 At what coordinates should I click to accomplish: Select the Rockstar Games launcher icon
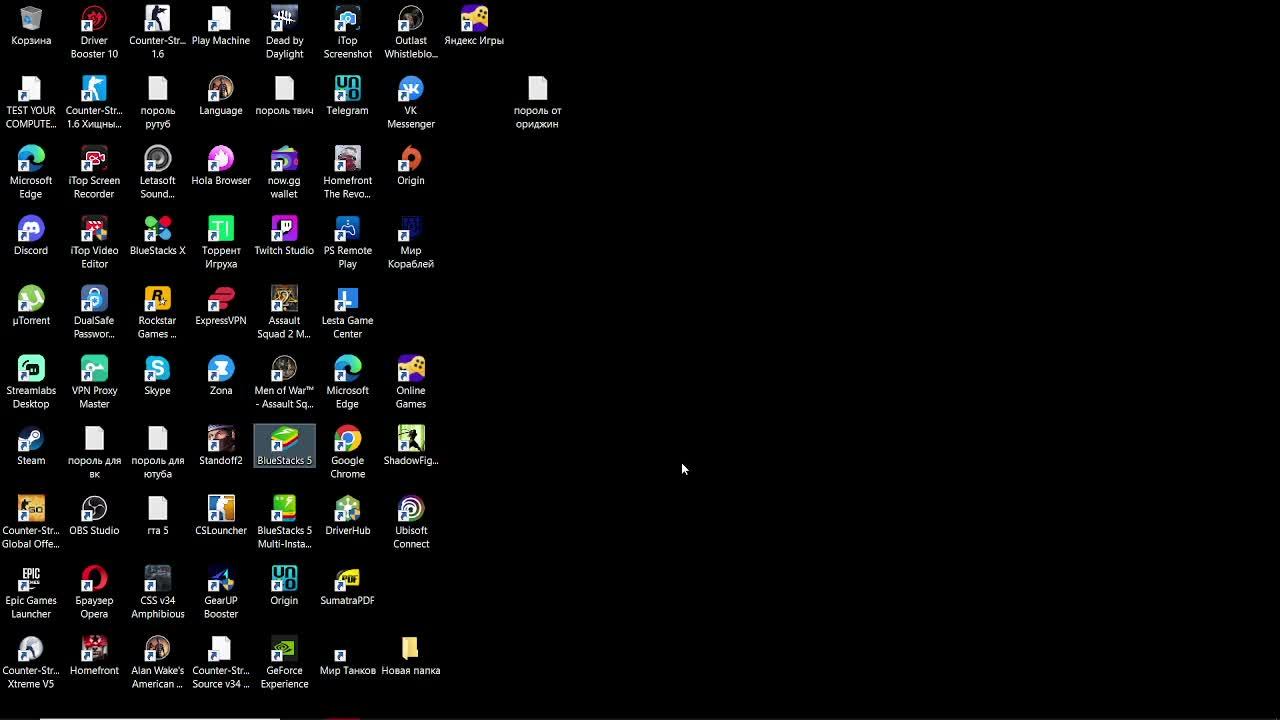[x=157, y=312]
